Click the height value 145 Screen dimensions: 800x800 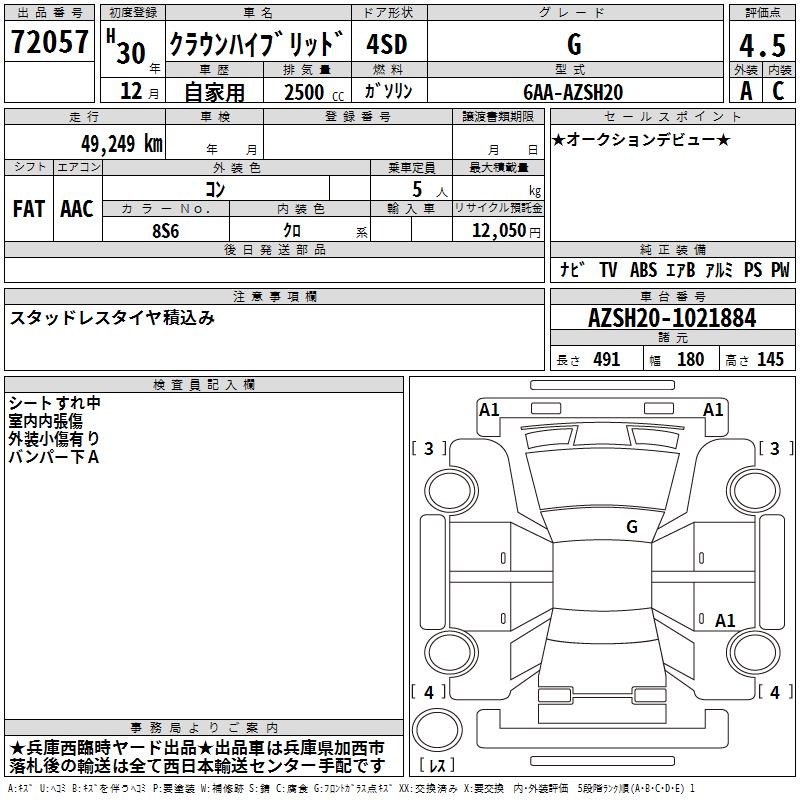point(770,360)
